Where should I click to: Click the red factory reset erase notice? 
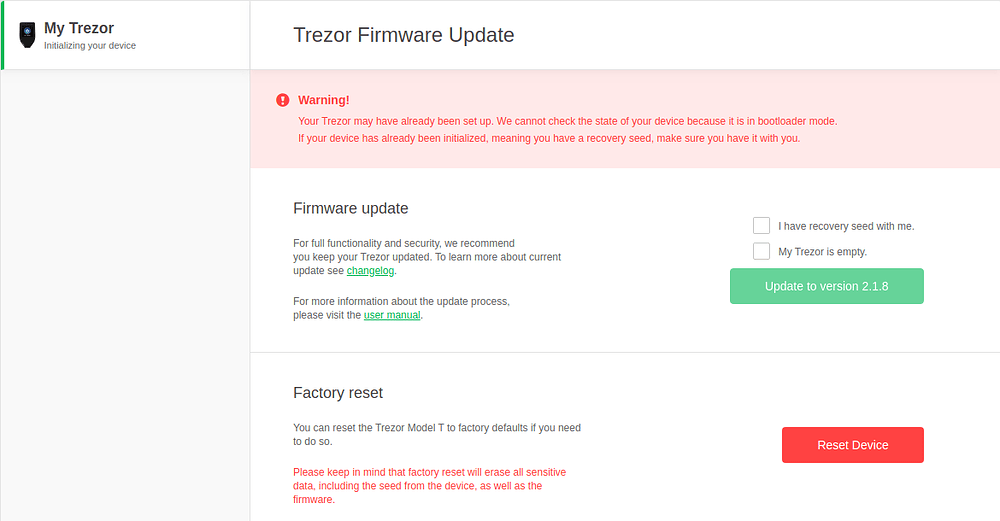[430, 486]
